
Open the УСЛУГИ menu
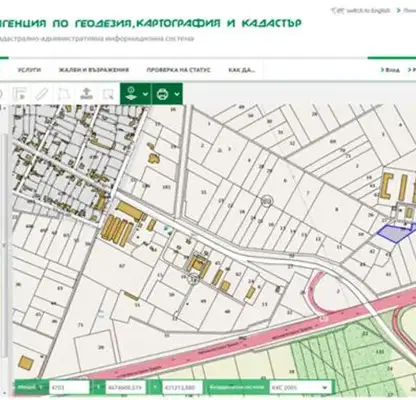[x=29, y=70]
